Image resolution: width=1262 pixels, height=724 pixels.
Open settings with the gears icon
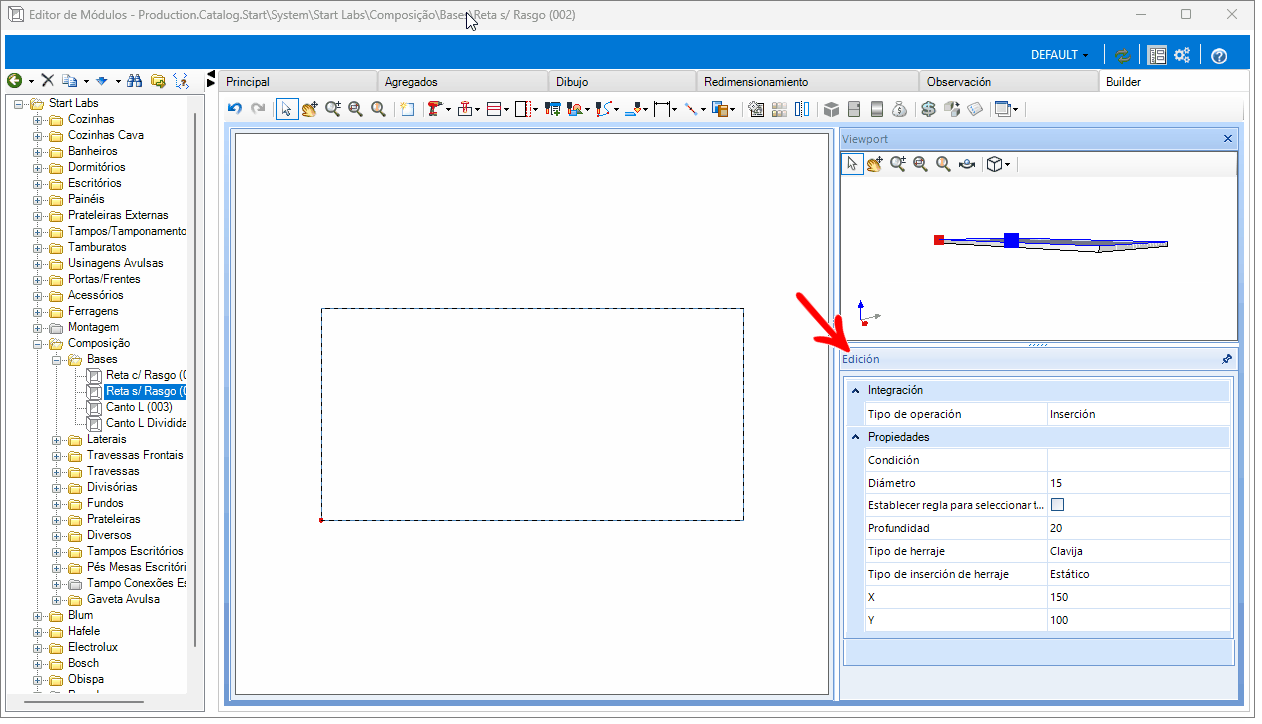coord(1182,55)
